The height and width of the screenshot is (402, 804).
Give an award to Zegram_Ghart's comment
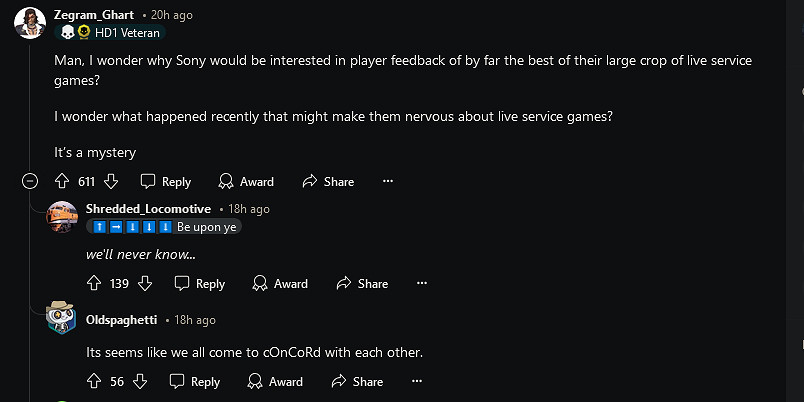point(246,181)
